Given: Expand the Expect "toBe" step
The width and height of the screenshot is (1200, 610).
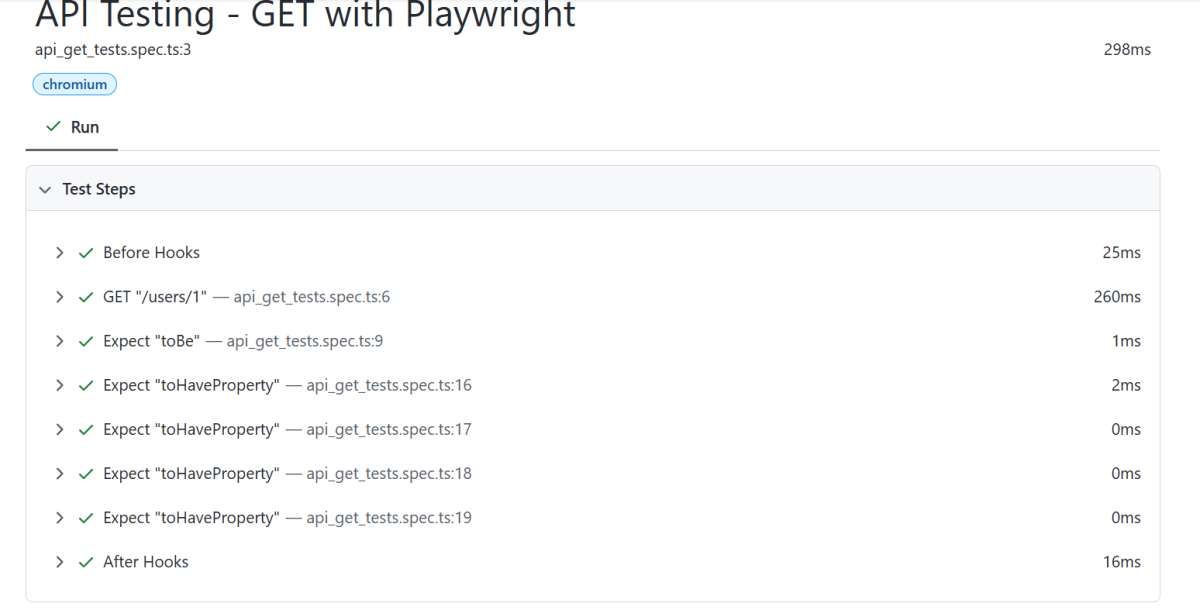Looking at the screenshot, I should (x=60, y=341).
